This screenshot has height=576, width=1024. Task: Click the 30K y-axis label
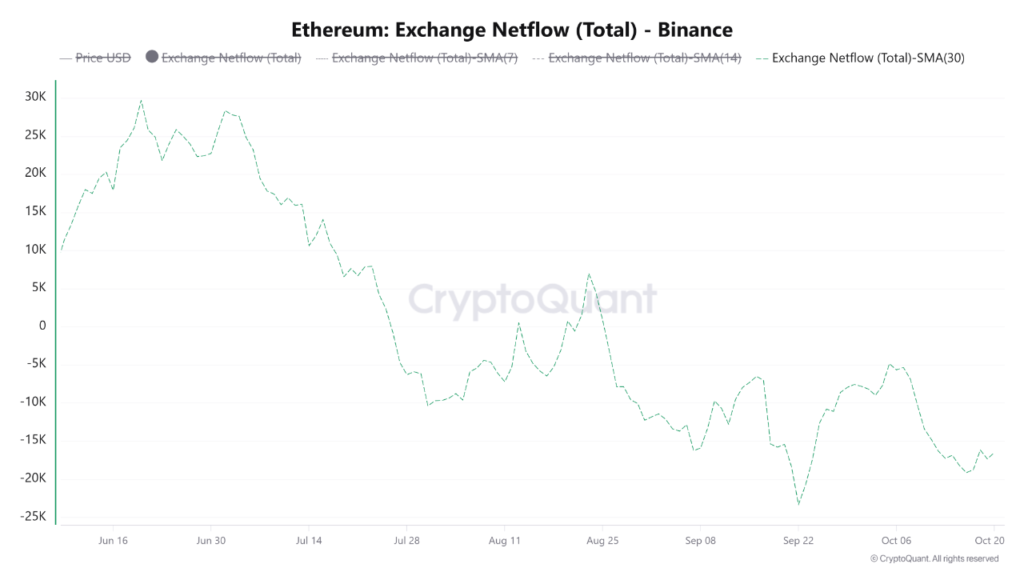click(36, 97)
